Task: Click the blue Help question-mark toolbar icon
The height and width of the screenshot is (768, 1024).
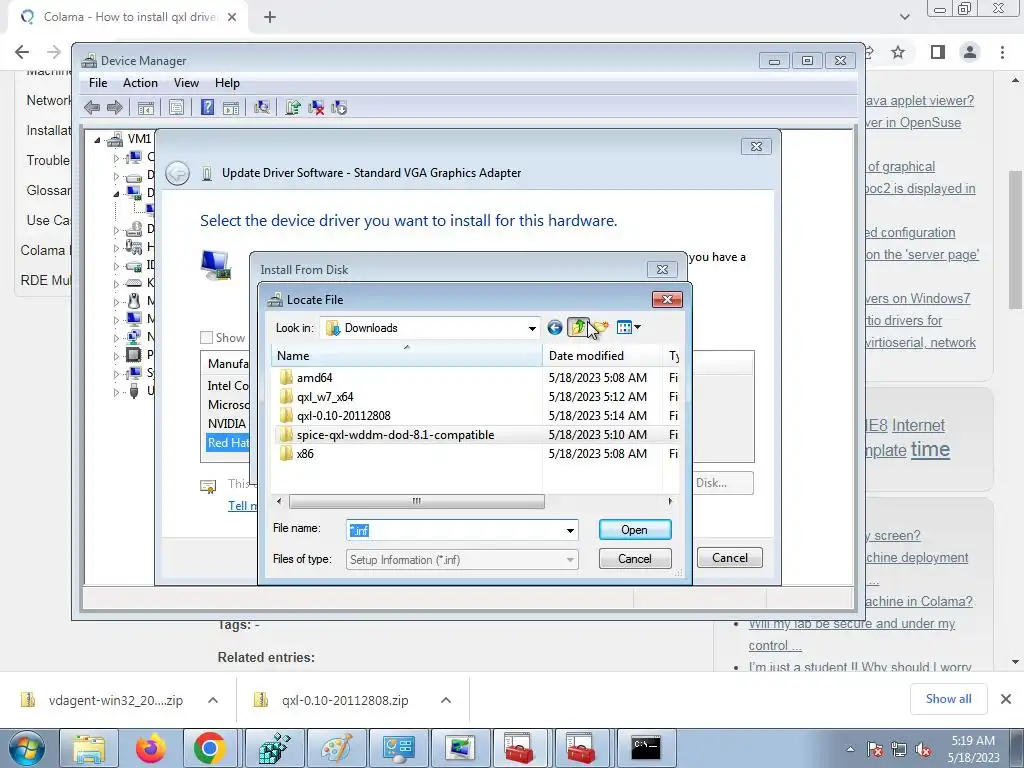Action: pyautogui.click(x=207, y=108)
